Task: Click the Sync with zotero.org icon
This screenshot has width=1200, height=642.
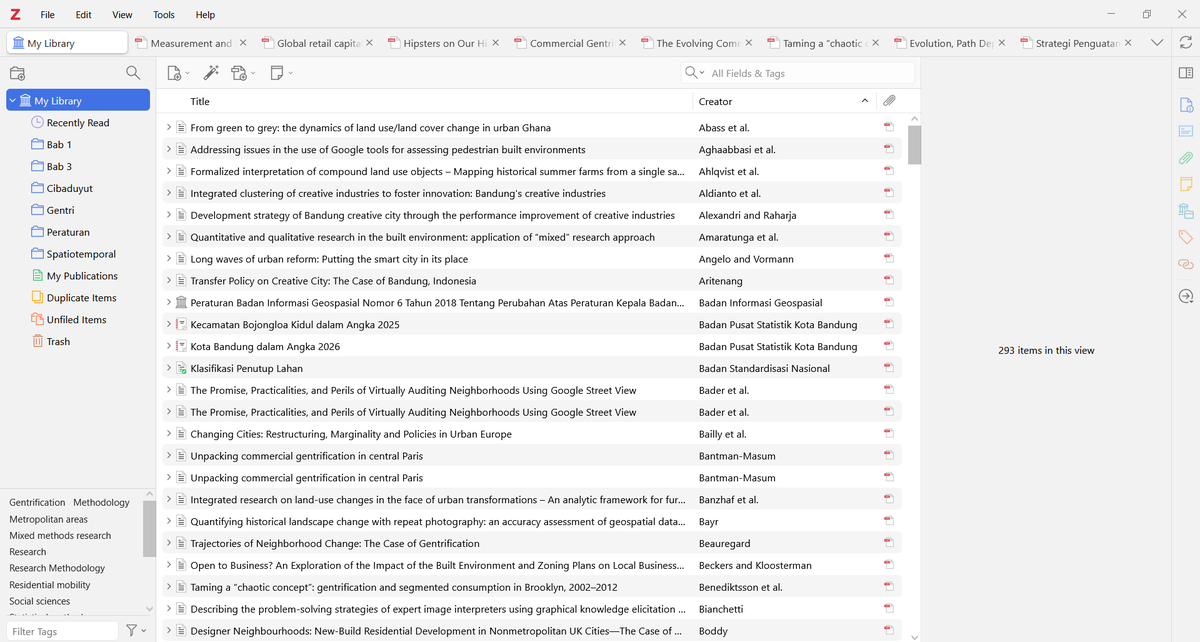Action: 1186,43
